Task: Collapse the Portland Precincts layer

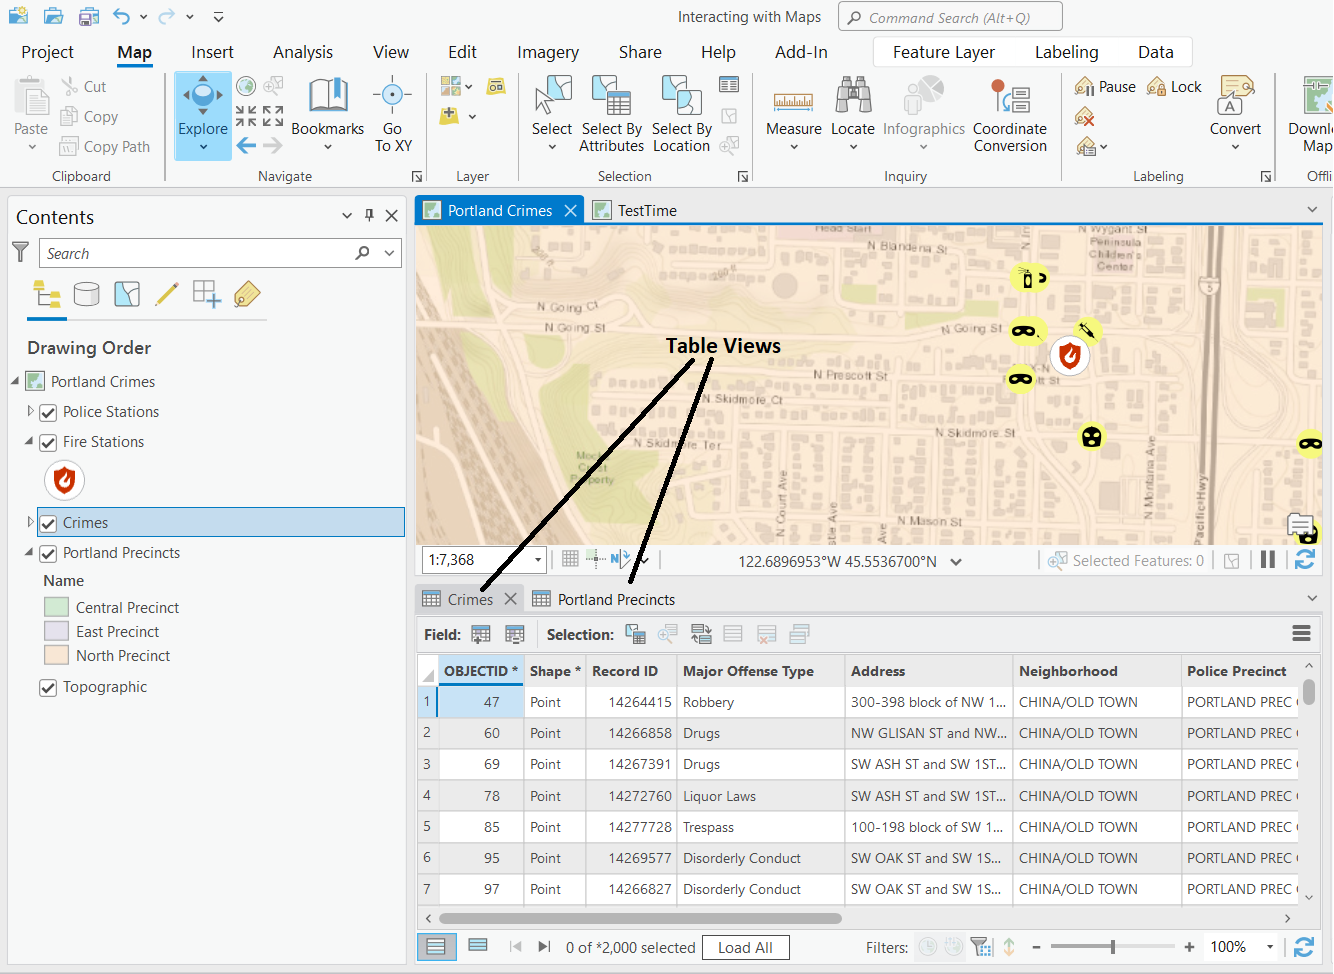Action: coord(29,552)
